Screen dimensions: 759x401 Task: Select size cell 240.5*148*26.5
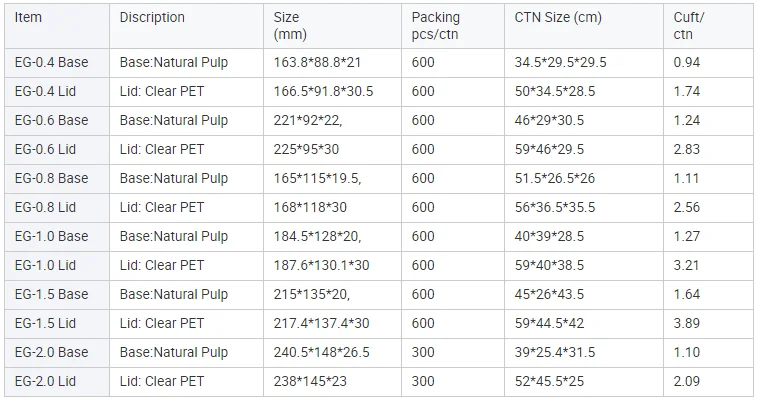[x=322, y=352]
